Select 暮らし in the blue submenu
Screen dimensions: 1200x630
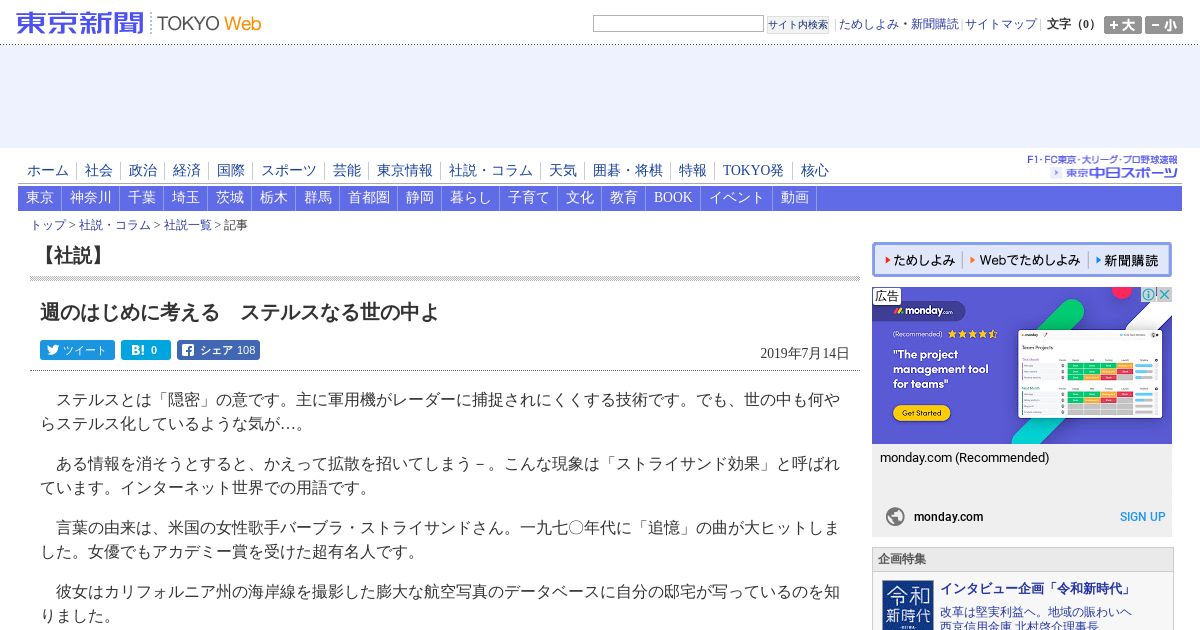[x=471, y=198]
